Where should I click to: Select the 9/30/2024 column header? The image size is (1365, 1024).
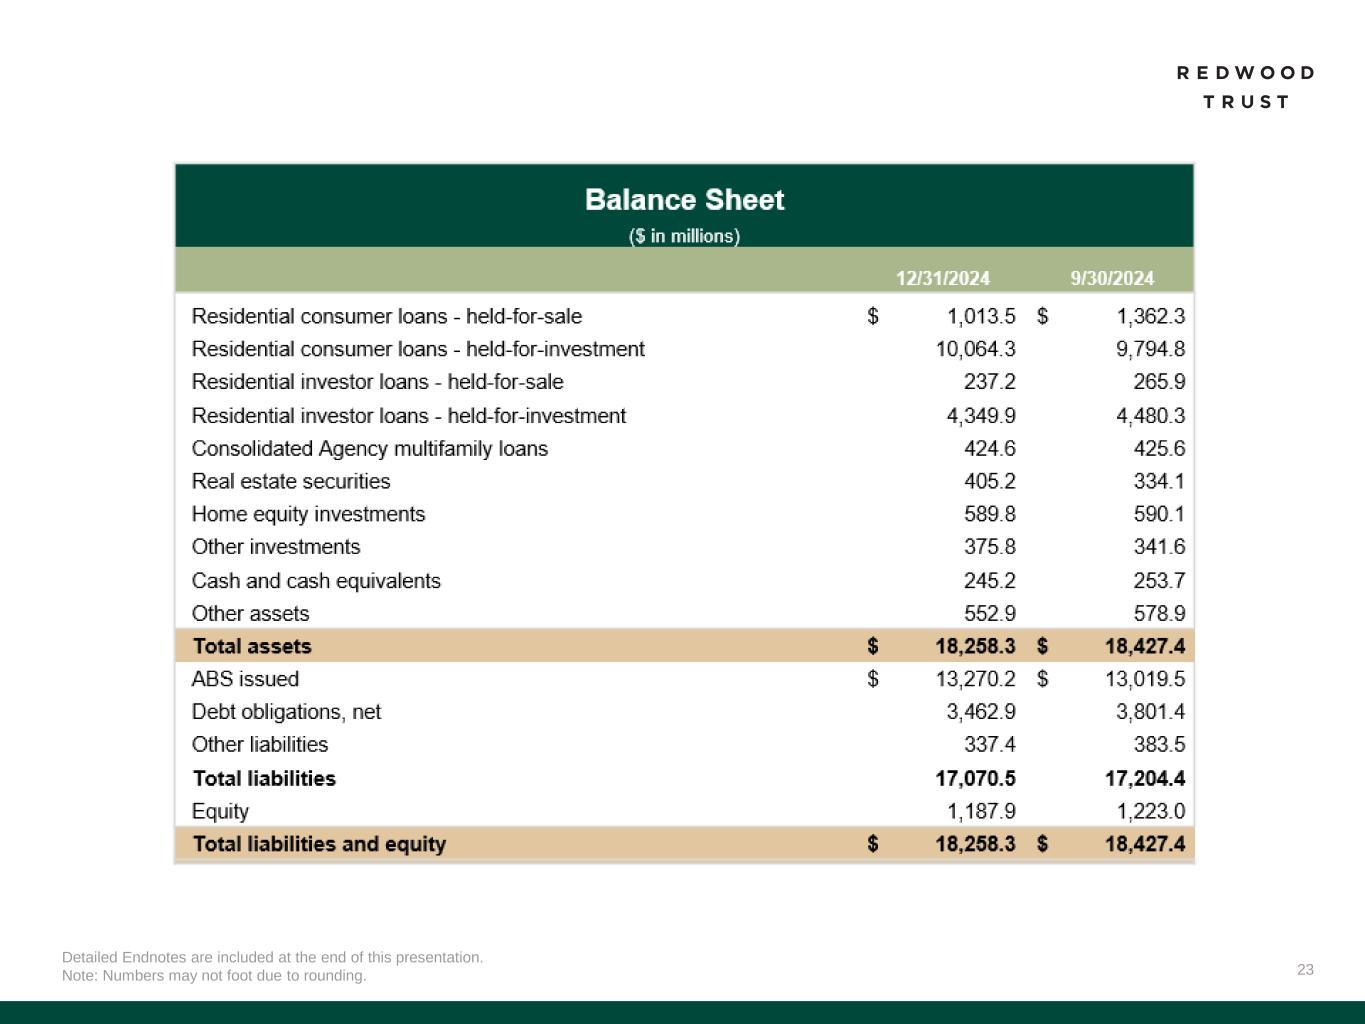tap(1112, 278)
